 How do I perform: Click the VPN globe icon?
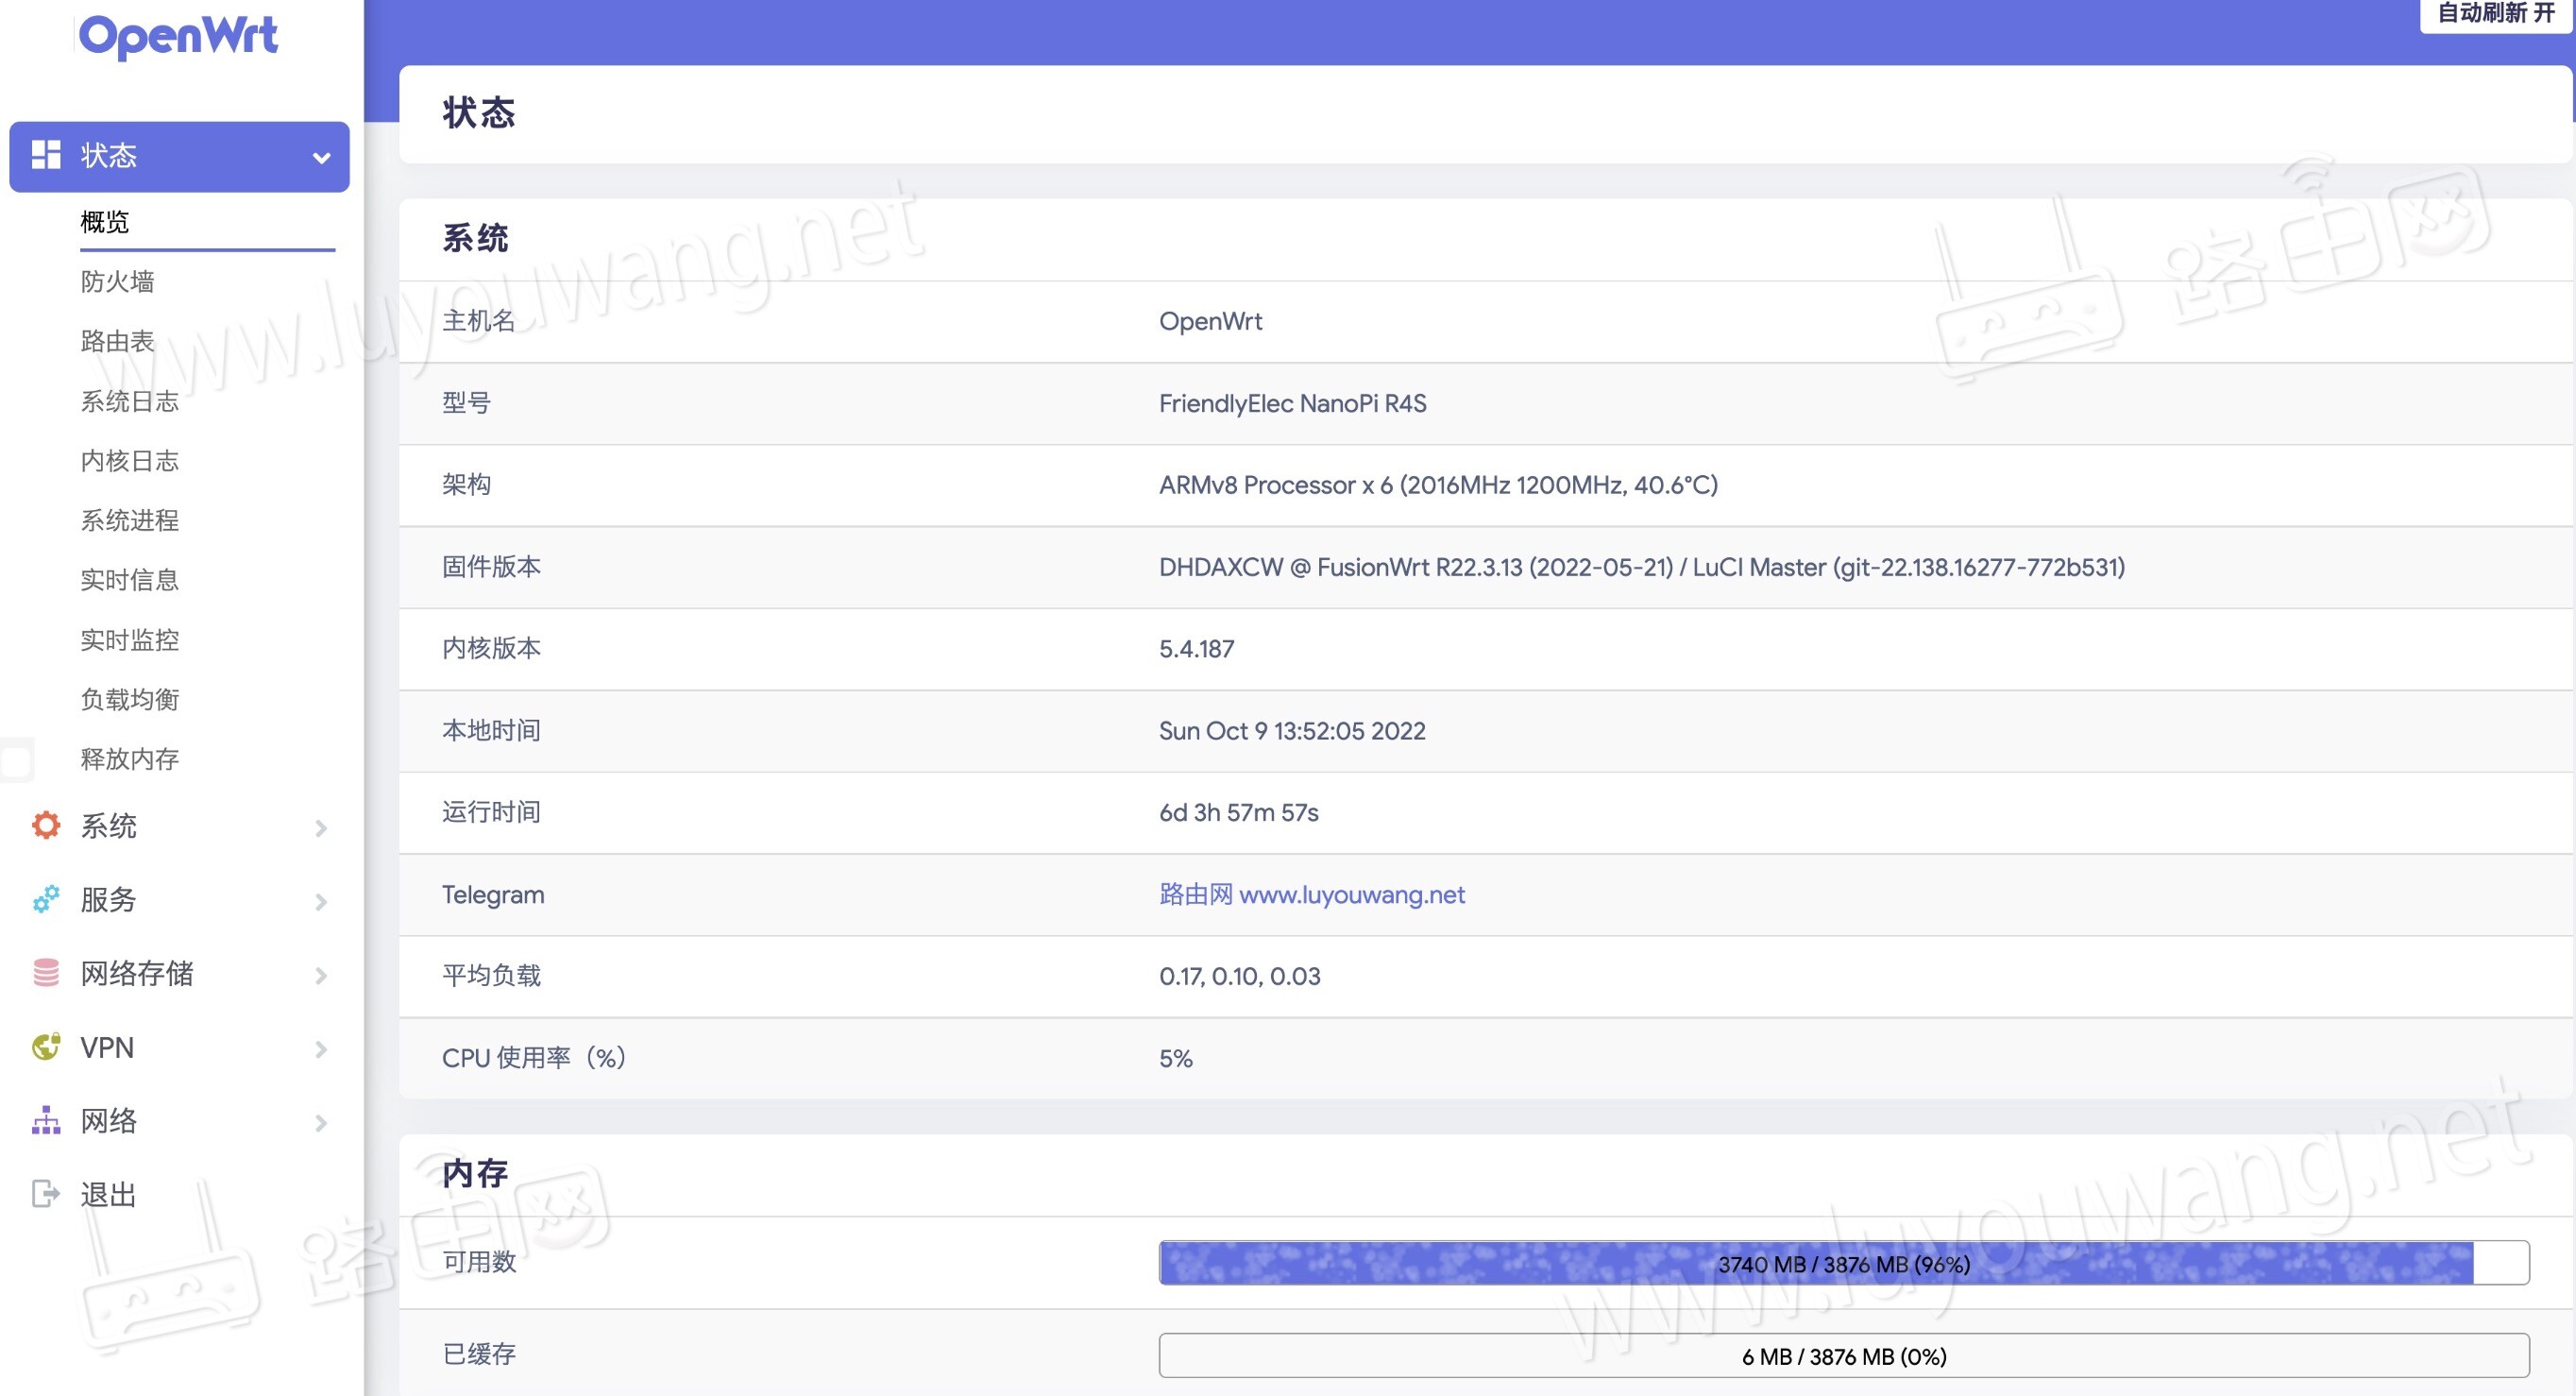pos(46,1046)
